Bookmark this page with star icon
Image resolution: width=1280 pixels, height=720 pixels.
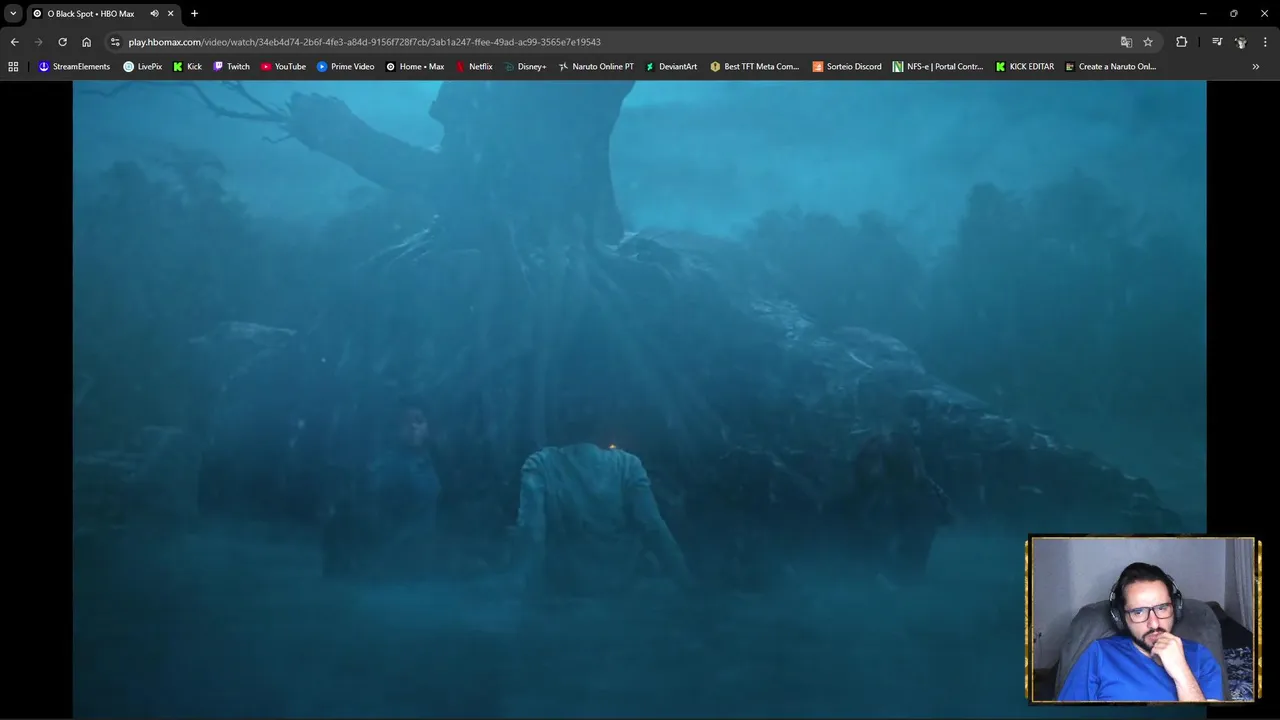1148,42
